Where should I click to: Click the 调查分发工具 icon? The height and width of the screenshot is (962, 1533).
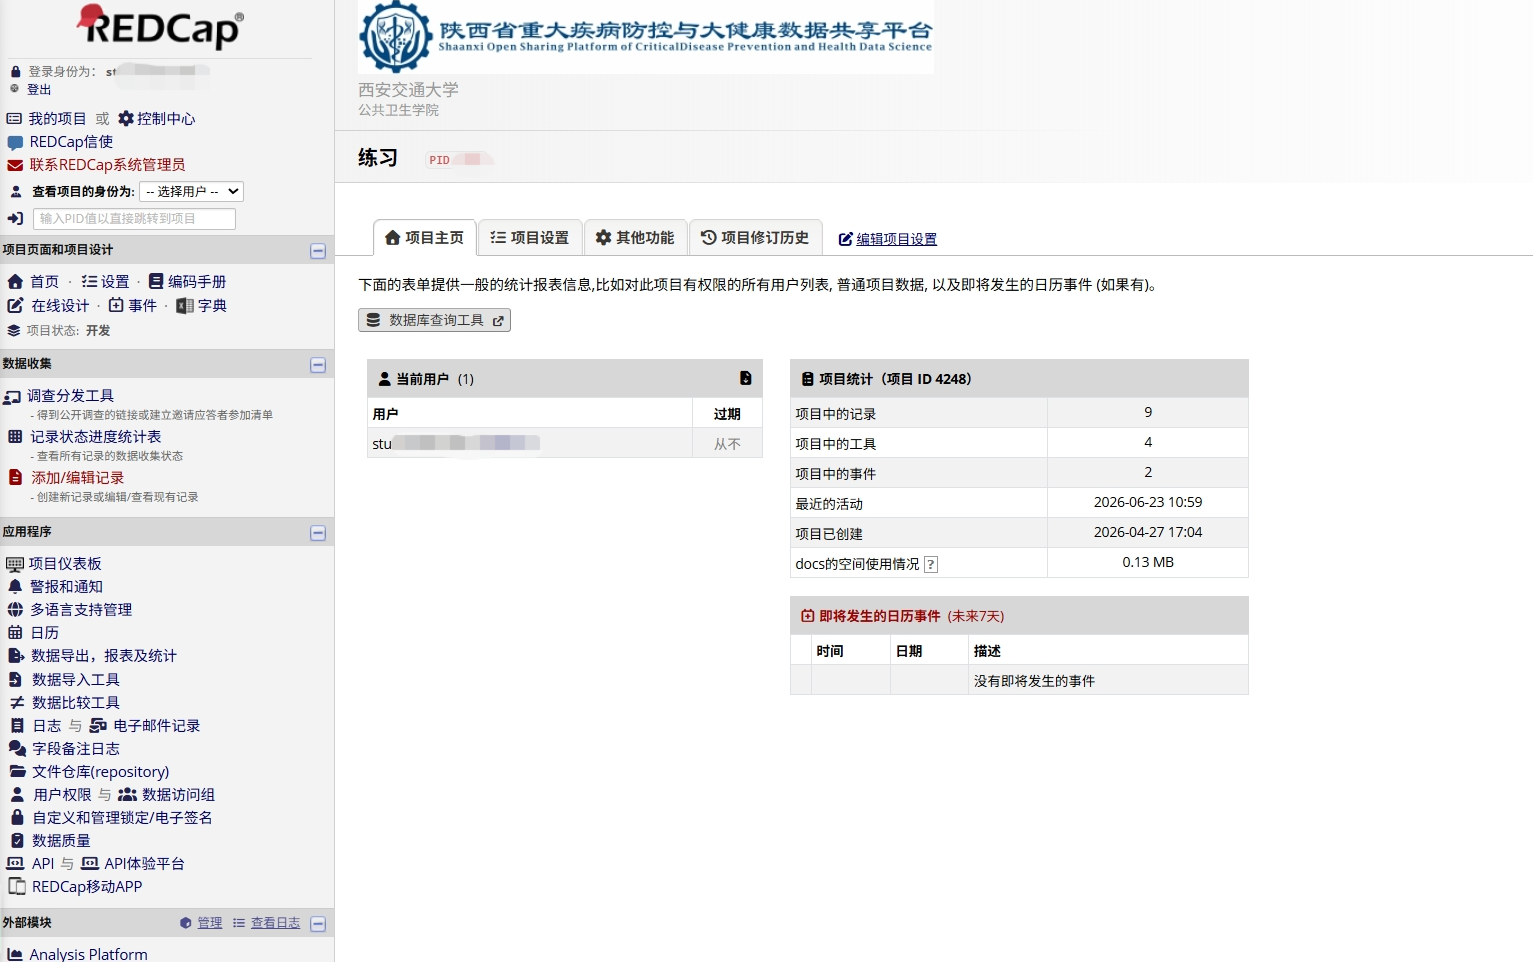[12, 396]
